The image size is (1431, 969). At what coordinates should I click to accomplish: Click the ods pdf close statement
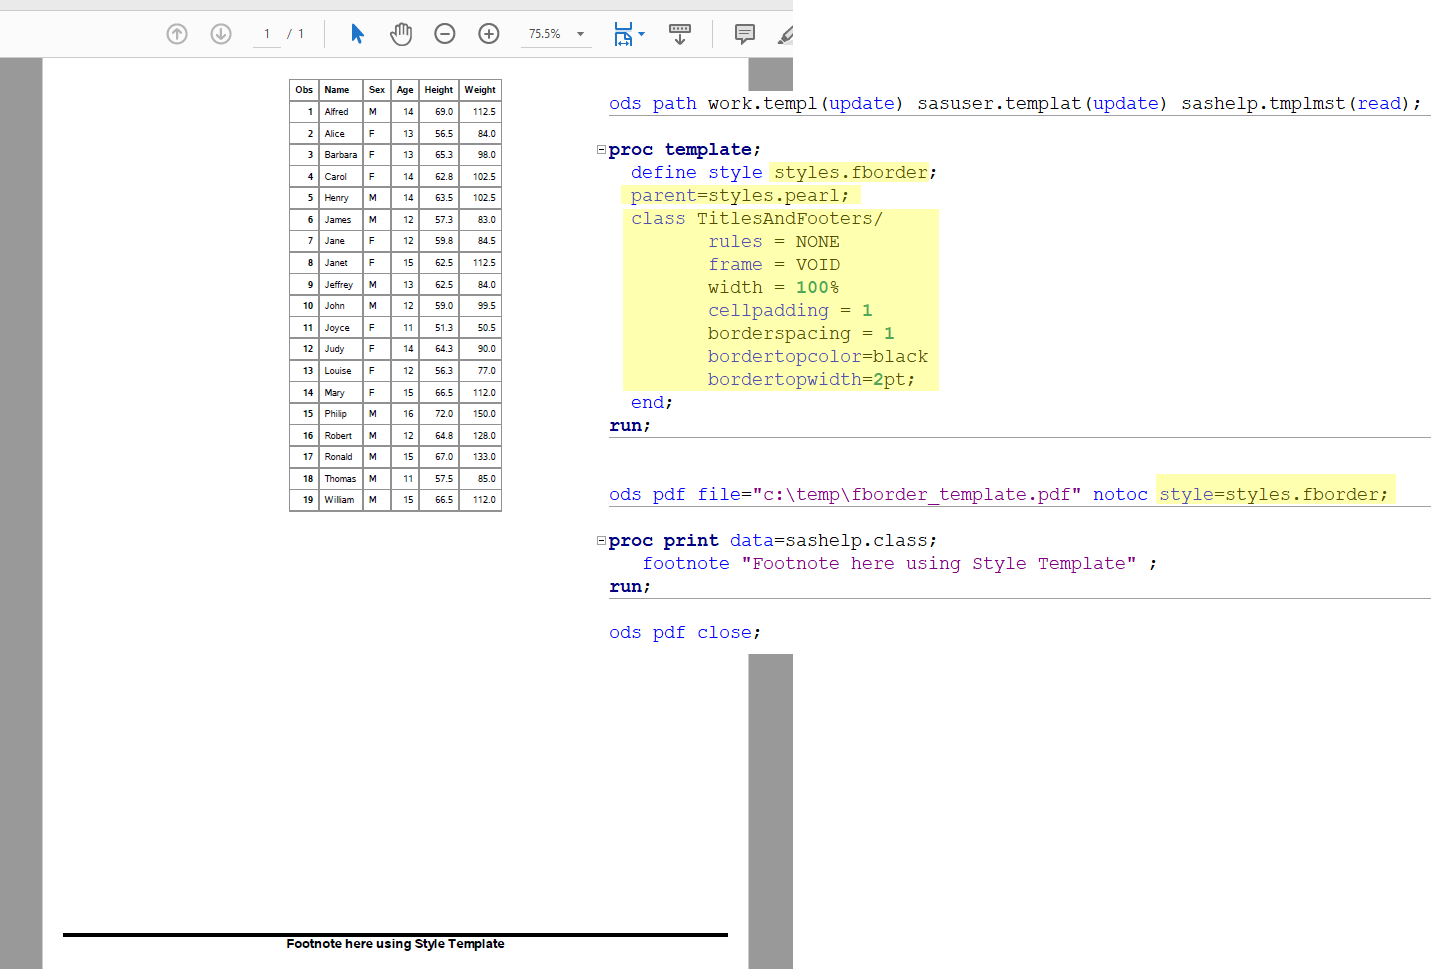pyautogui.click(x=683, y=632)
